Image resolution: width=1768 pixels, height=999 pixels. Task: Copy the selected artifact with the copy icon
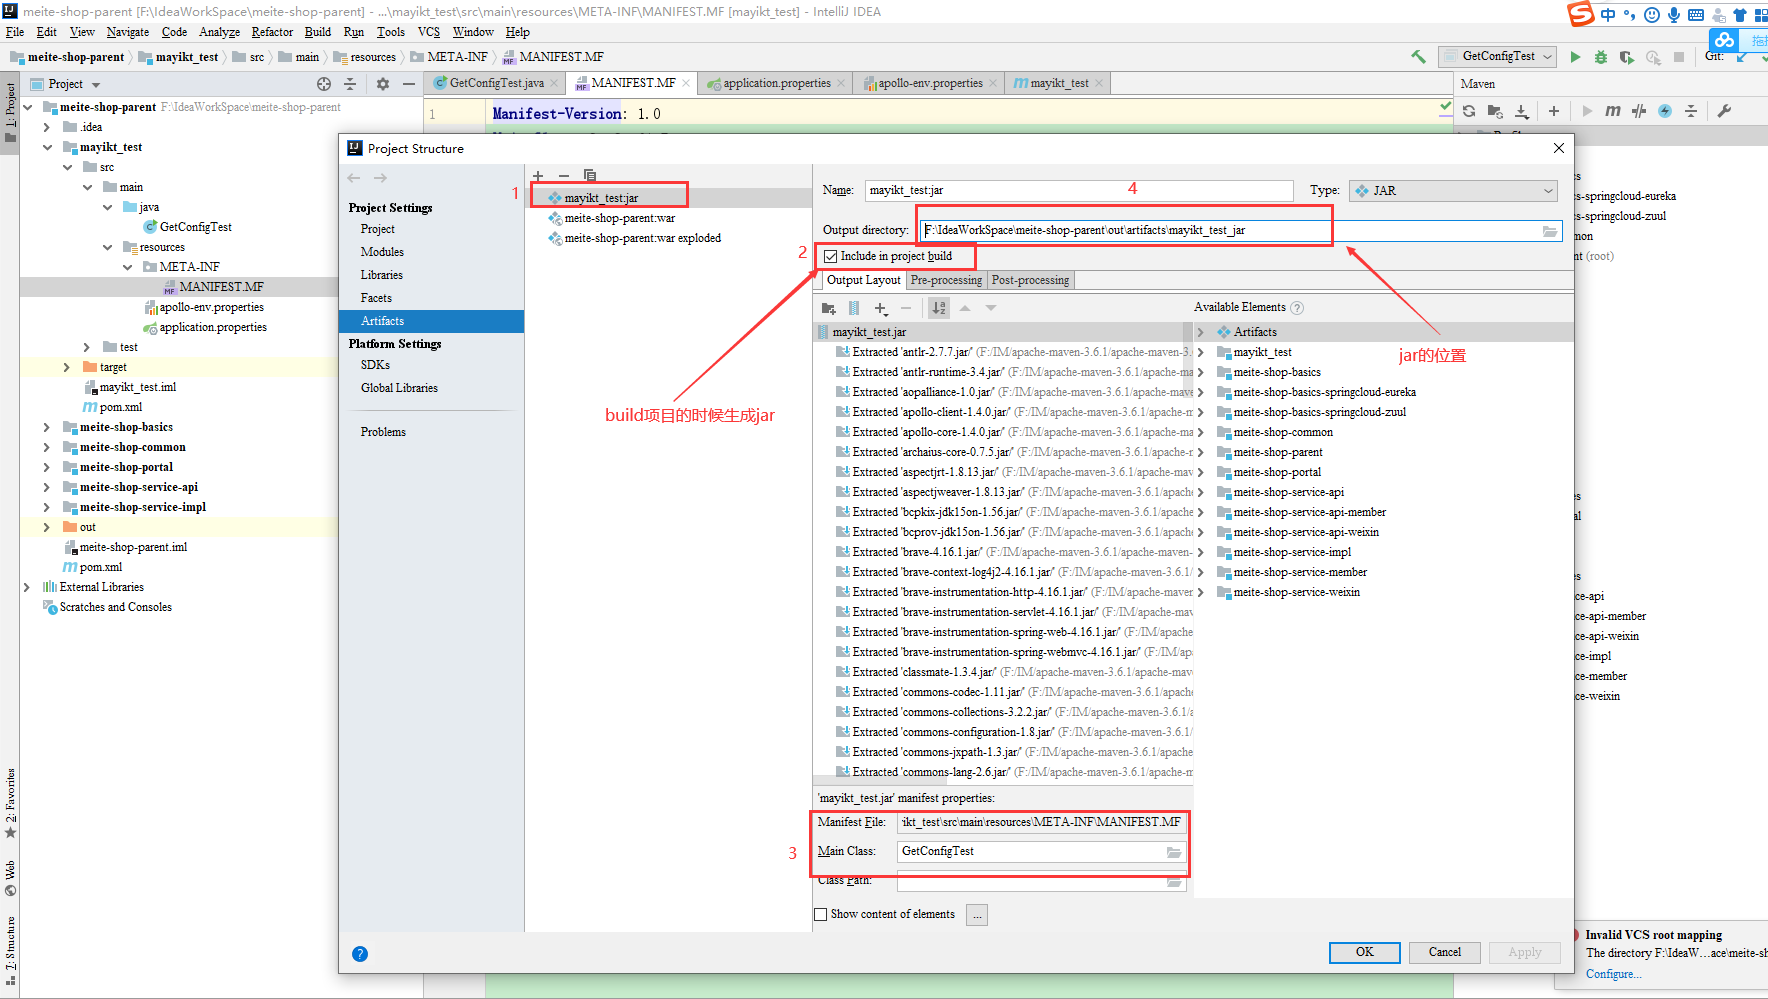(x=590, y=176)
